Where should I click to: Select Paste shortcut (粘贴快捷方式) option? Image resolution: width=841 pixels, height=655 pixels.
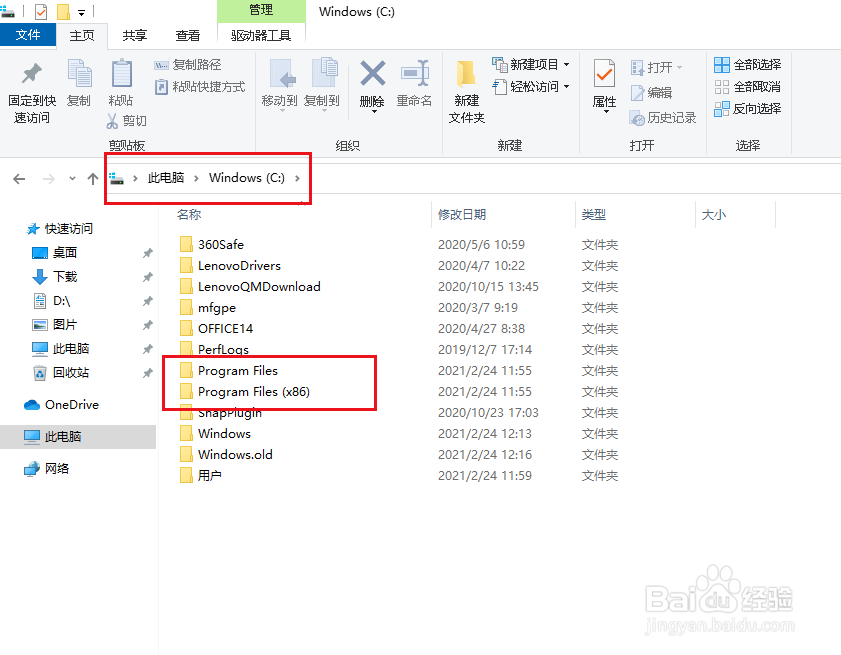200,87
